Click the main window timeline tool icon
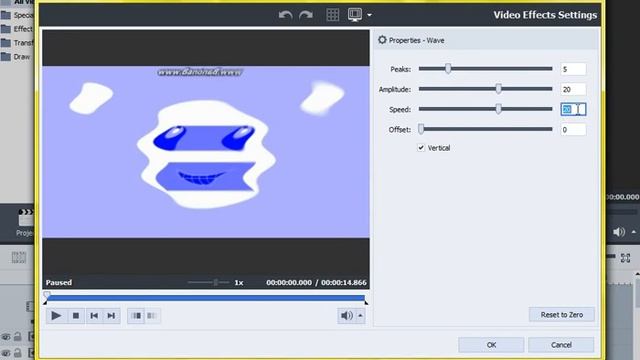640x360 pixels. pyautogui.click(x=18, y=258)
